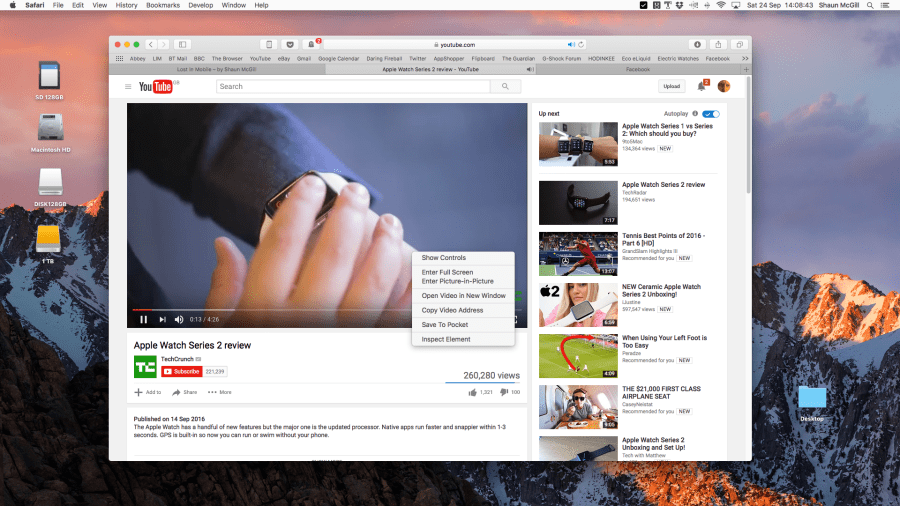This screenshot has width=900, height=506.
Task: Subscribe to the TechCrunch channel
Action: 181,372
